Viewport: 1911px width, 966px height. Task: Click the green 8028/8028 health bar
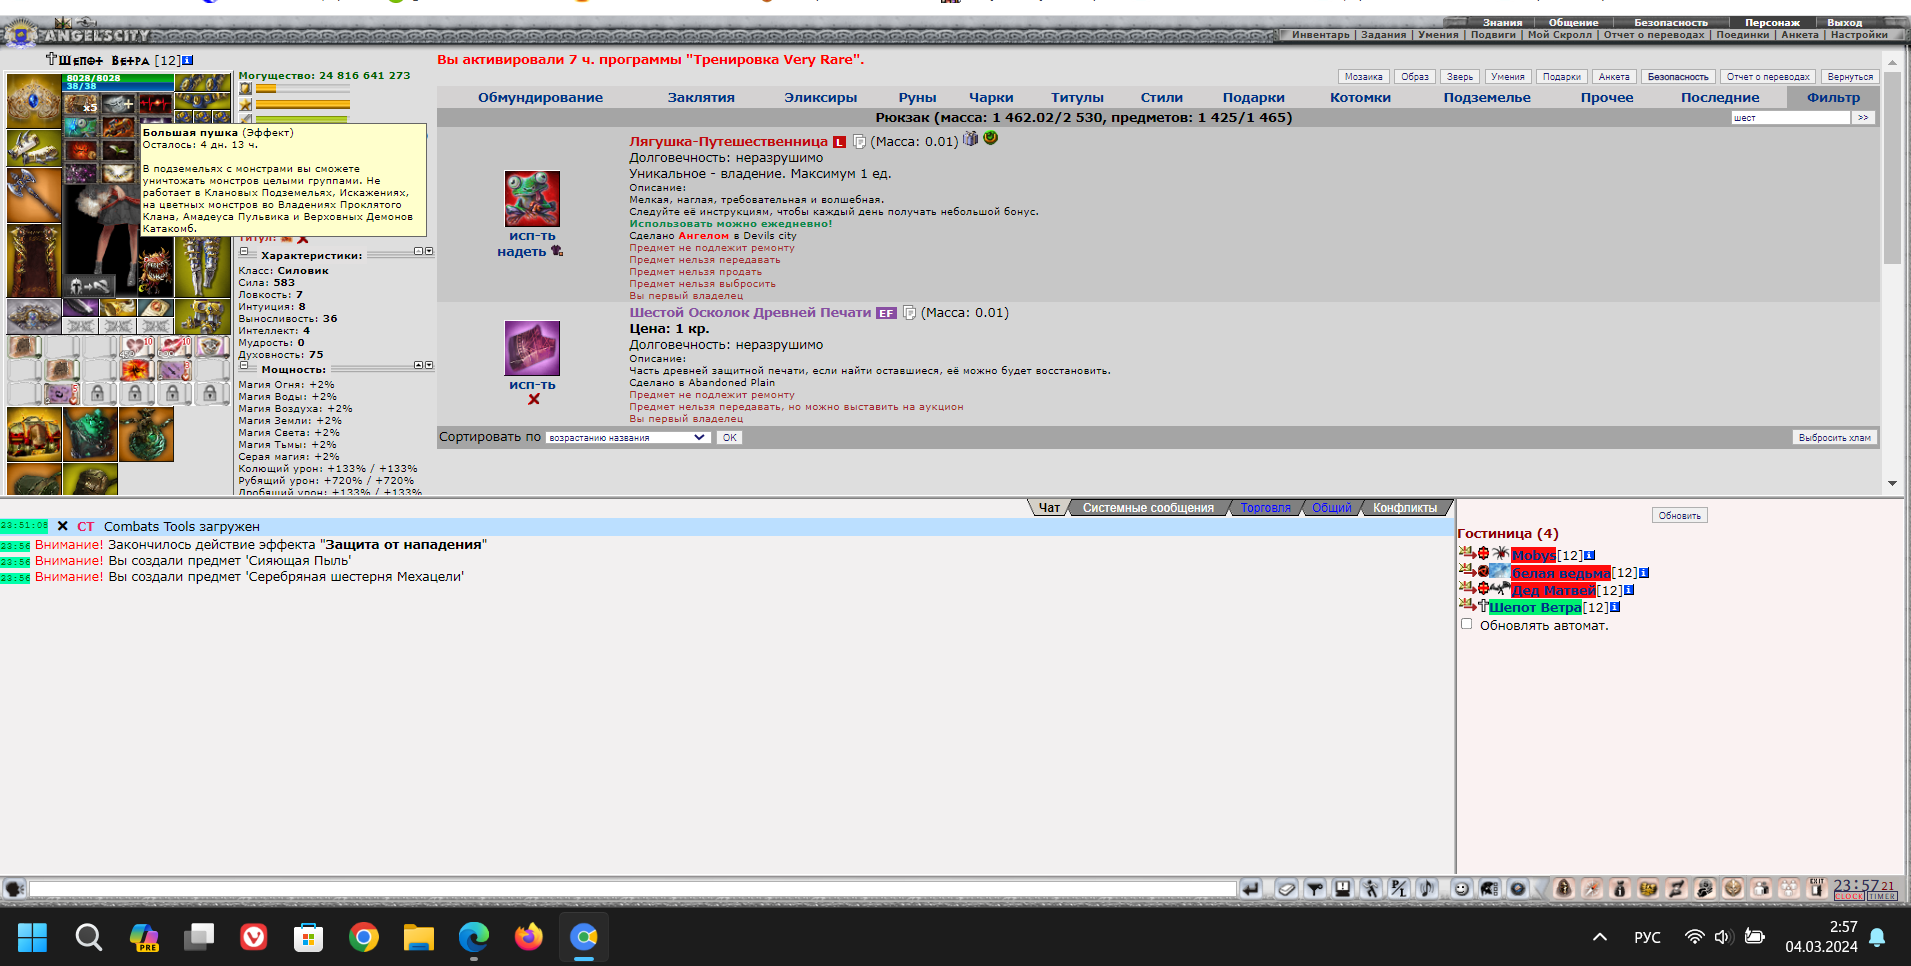pos(119,78)
